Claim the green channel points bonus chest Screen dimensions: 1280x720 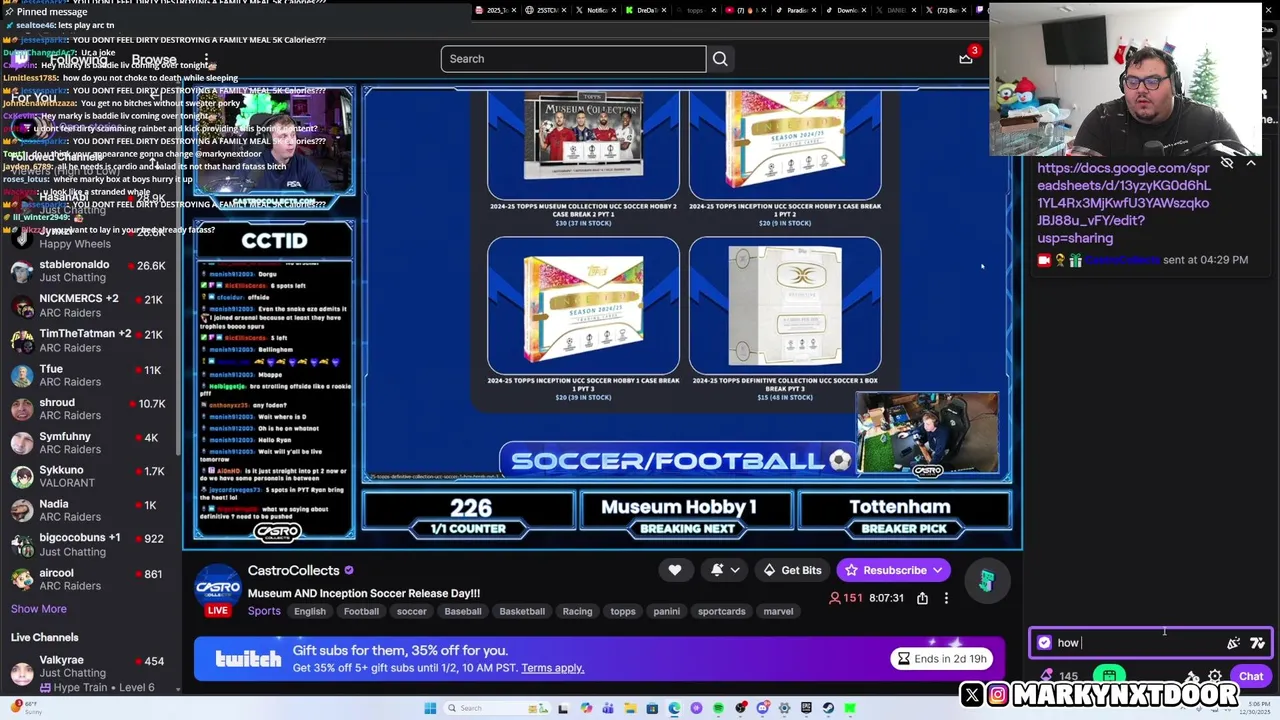pyautogui.click(x=1109, y=677)
